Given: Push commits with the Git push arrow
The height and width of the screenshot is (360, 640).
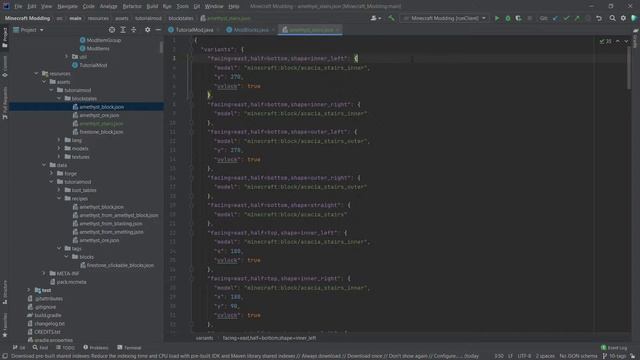Looking at the screenshot, I should [x=577, y=18].
